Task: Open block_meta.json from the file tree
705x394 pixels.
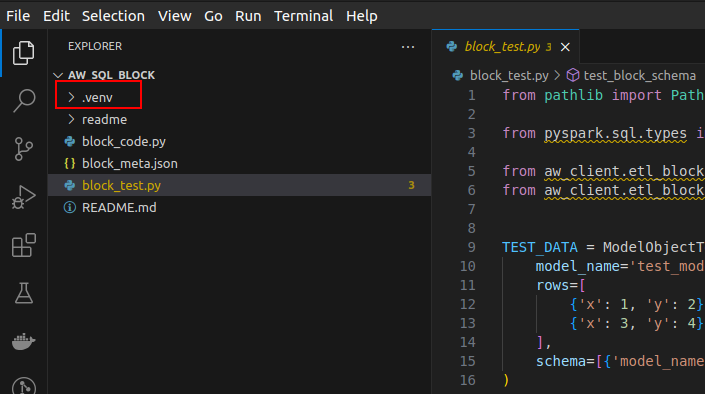Action: pos(129,164)
